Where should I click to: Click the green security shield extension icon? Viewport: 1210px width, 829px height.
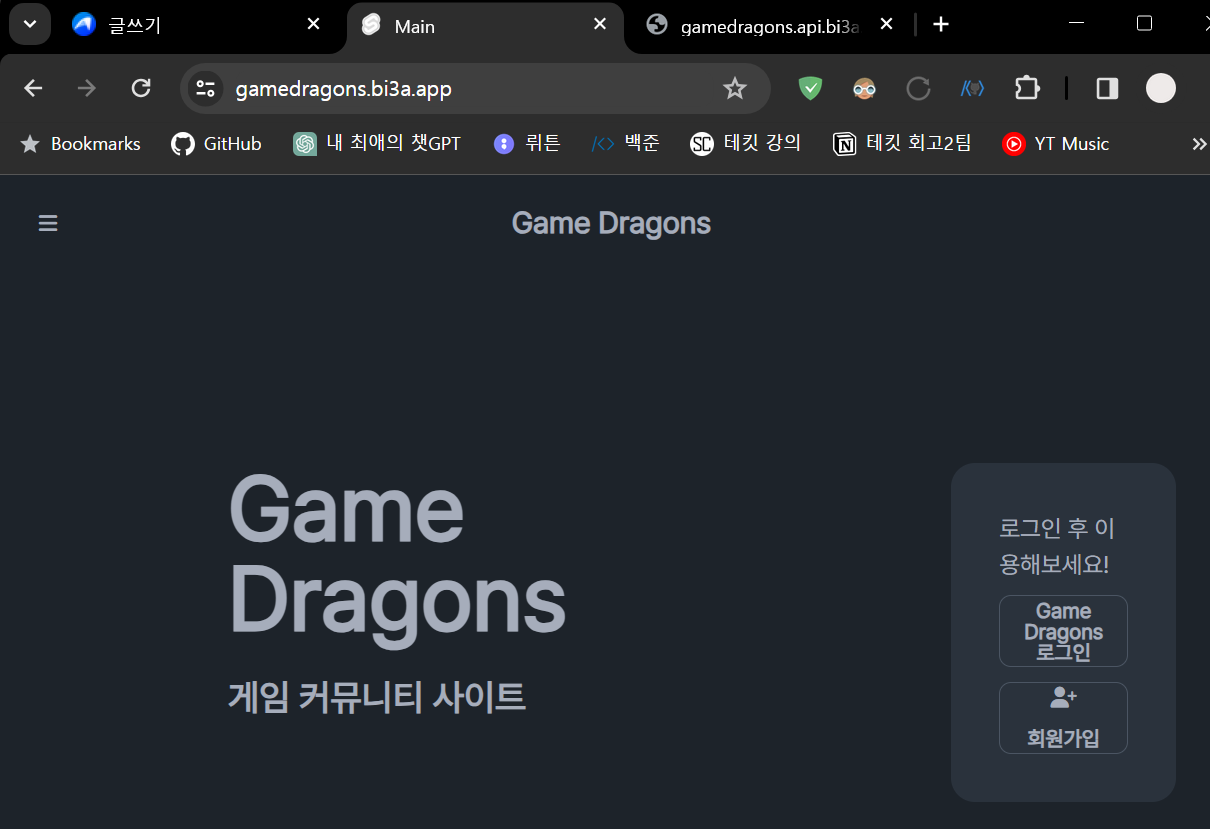(809, 88)
